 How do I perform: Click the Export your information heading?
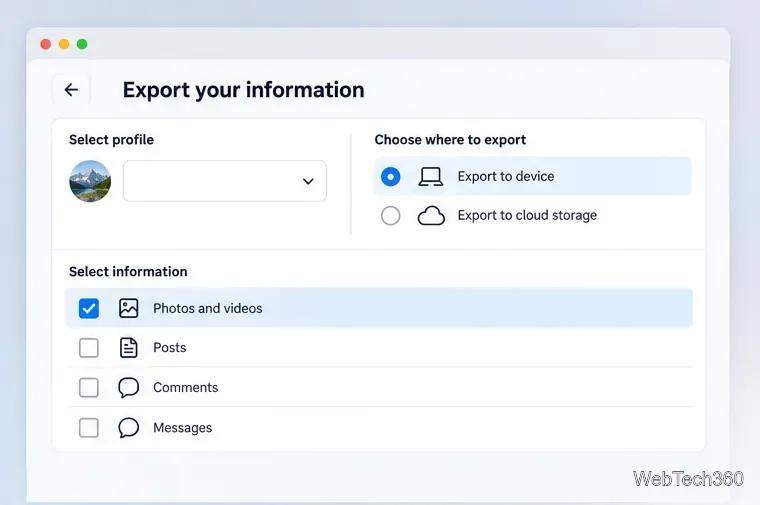coord(243,90)
